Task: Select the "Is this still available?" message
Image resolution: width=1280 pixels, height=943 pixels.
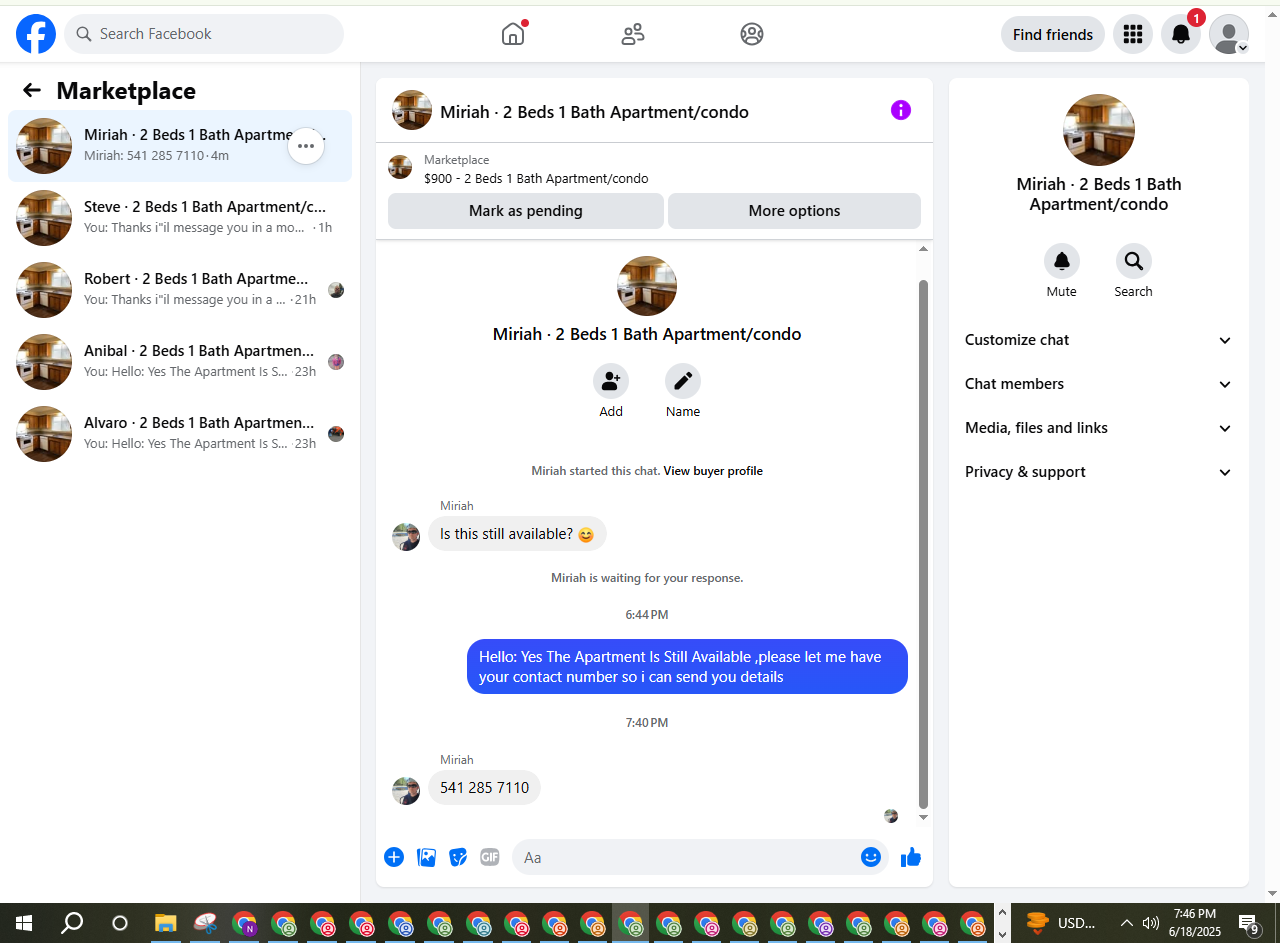Action: [517, 534]
